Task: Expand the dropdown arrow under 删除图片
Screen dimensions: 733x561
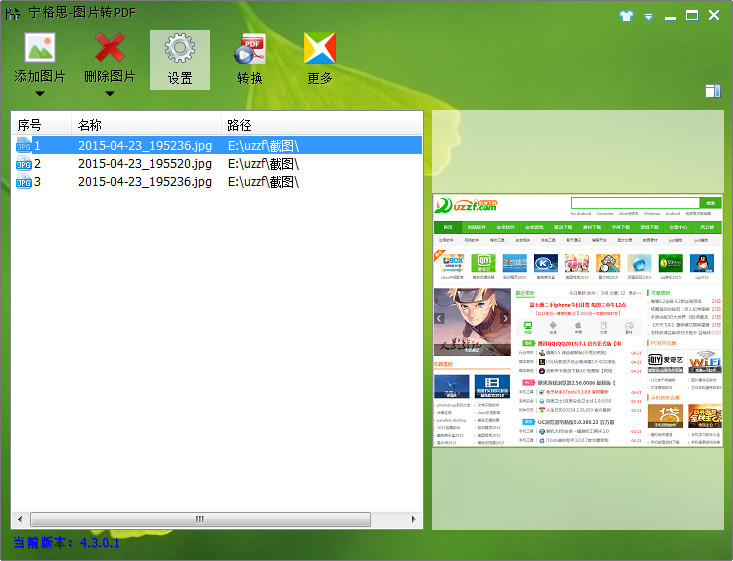Action: click(110, 95)
